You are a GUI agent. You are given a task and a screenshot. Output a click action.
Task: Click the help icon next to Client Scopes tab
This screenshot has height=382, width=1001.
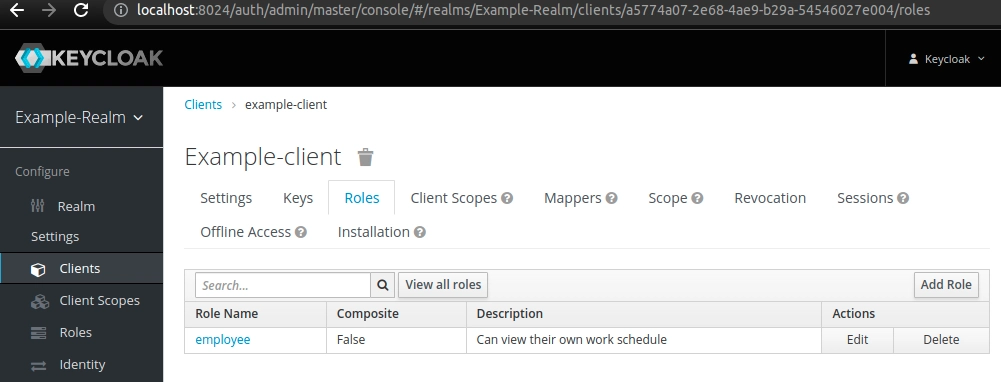507,198
